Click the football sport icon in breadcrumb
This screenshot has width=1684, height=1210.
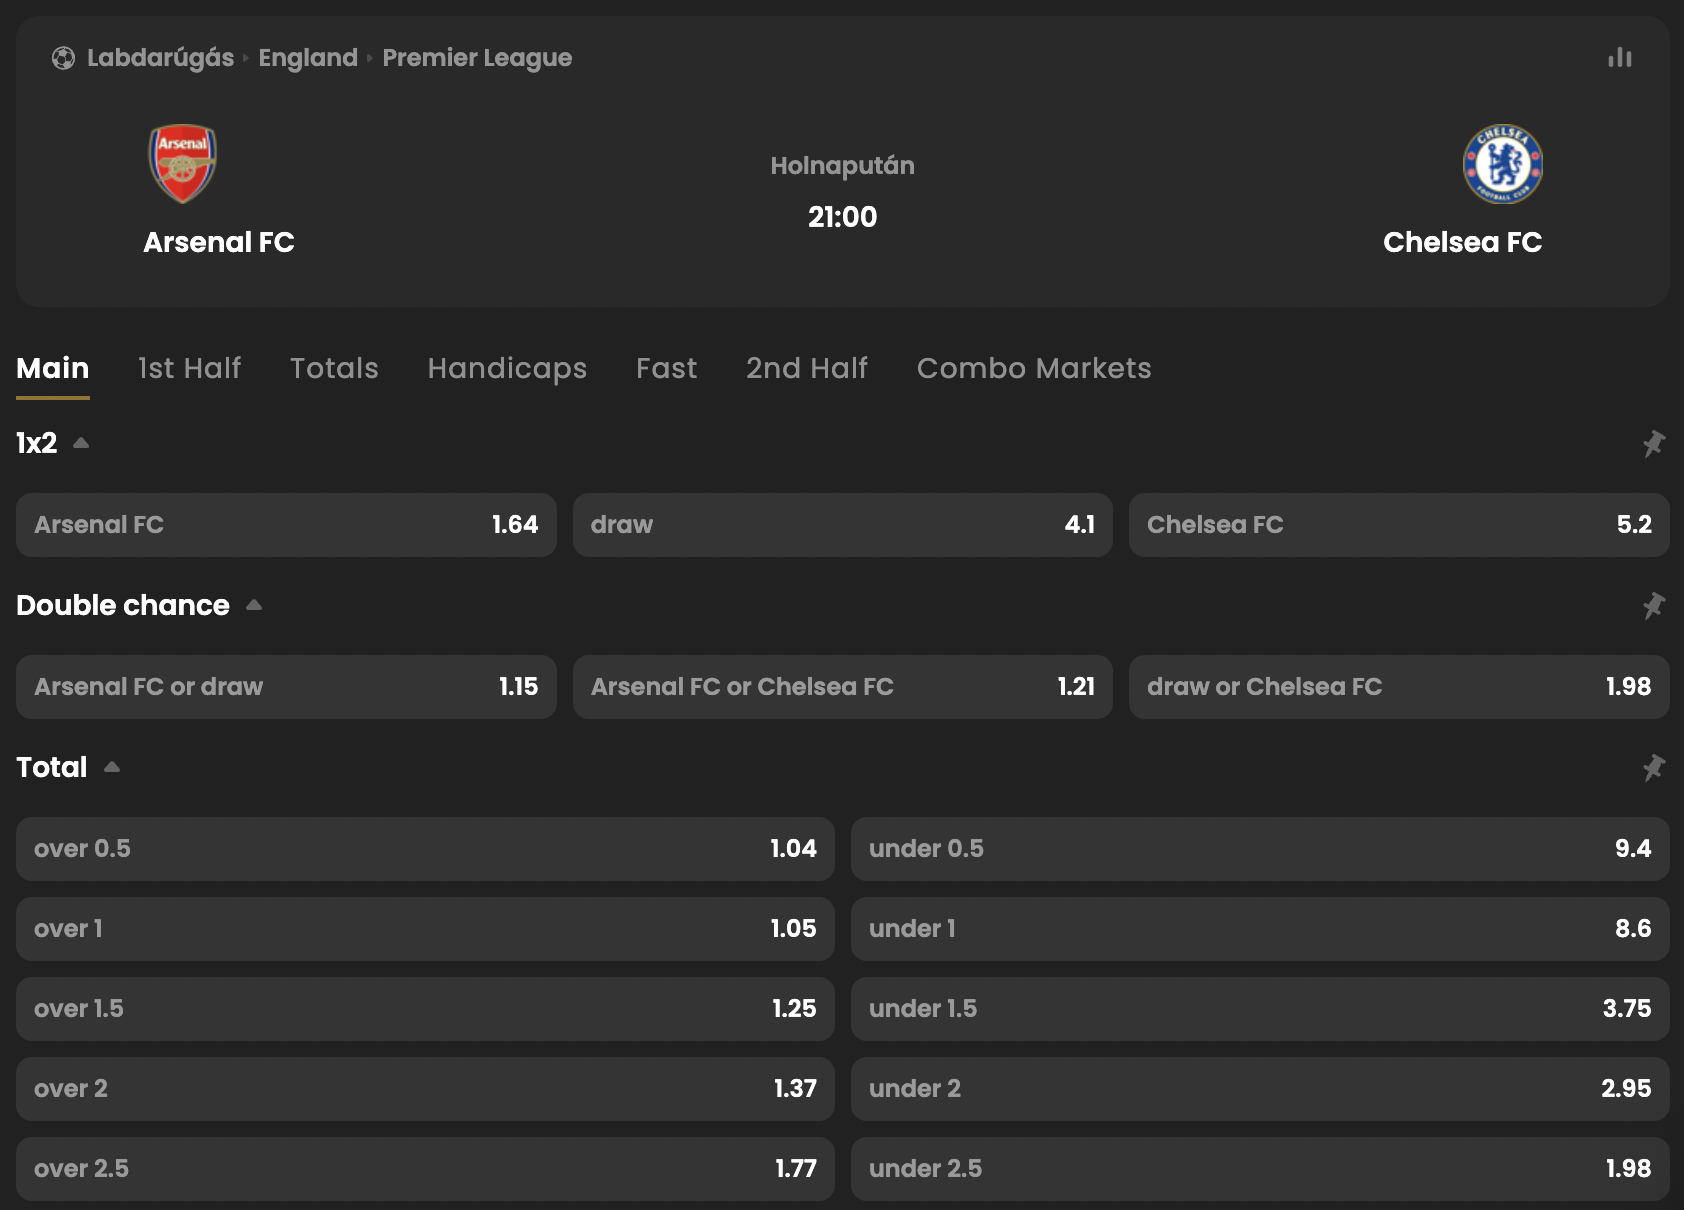(x=63, y=58)
